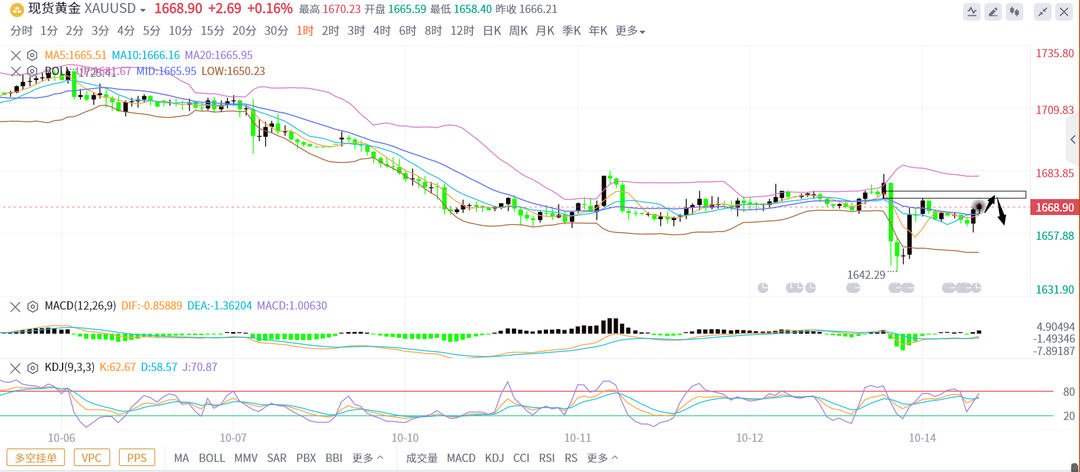1080x472 pixels.
Task: Activate the pencil drawing tool
Action: [994, 12]
